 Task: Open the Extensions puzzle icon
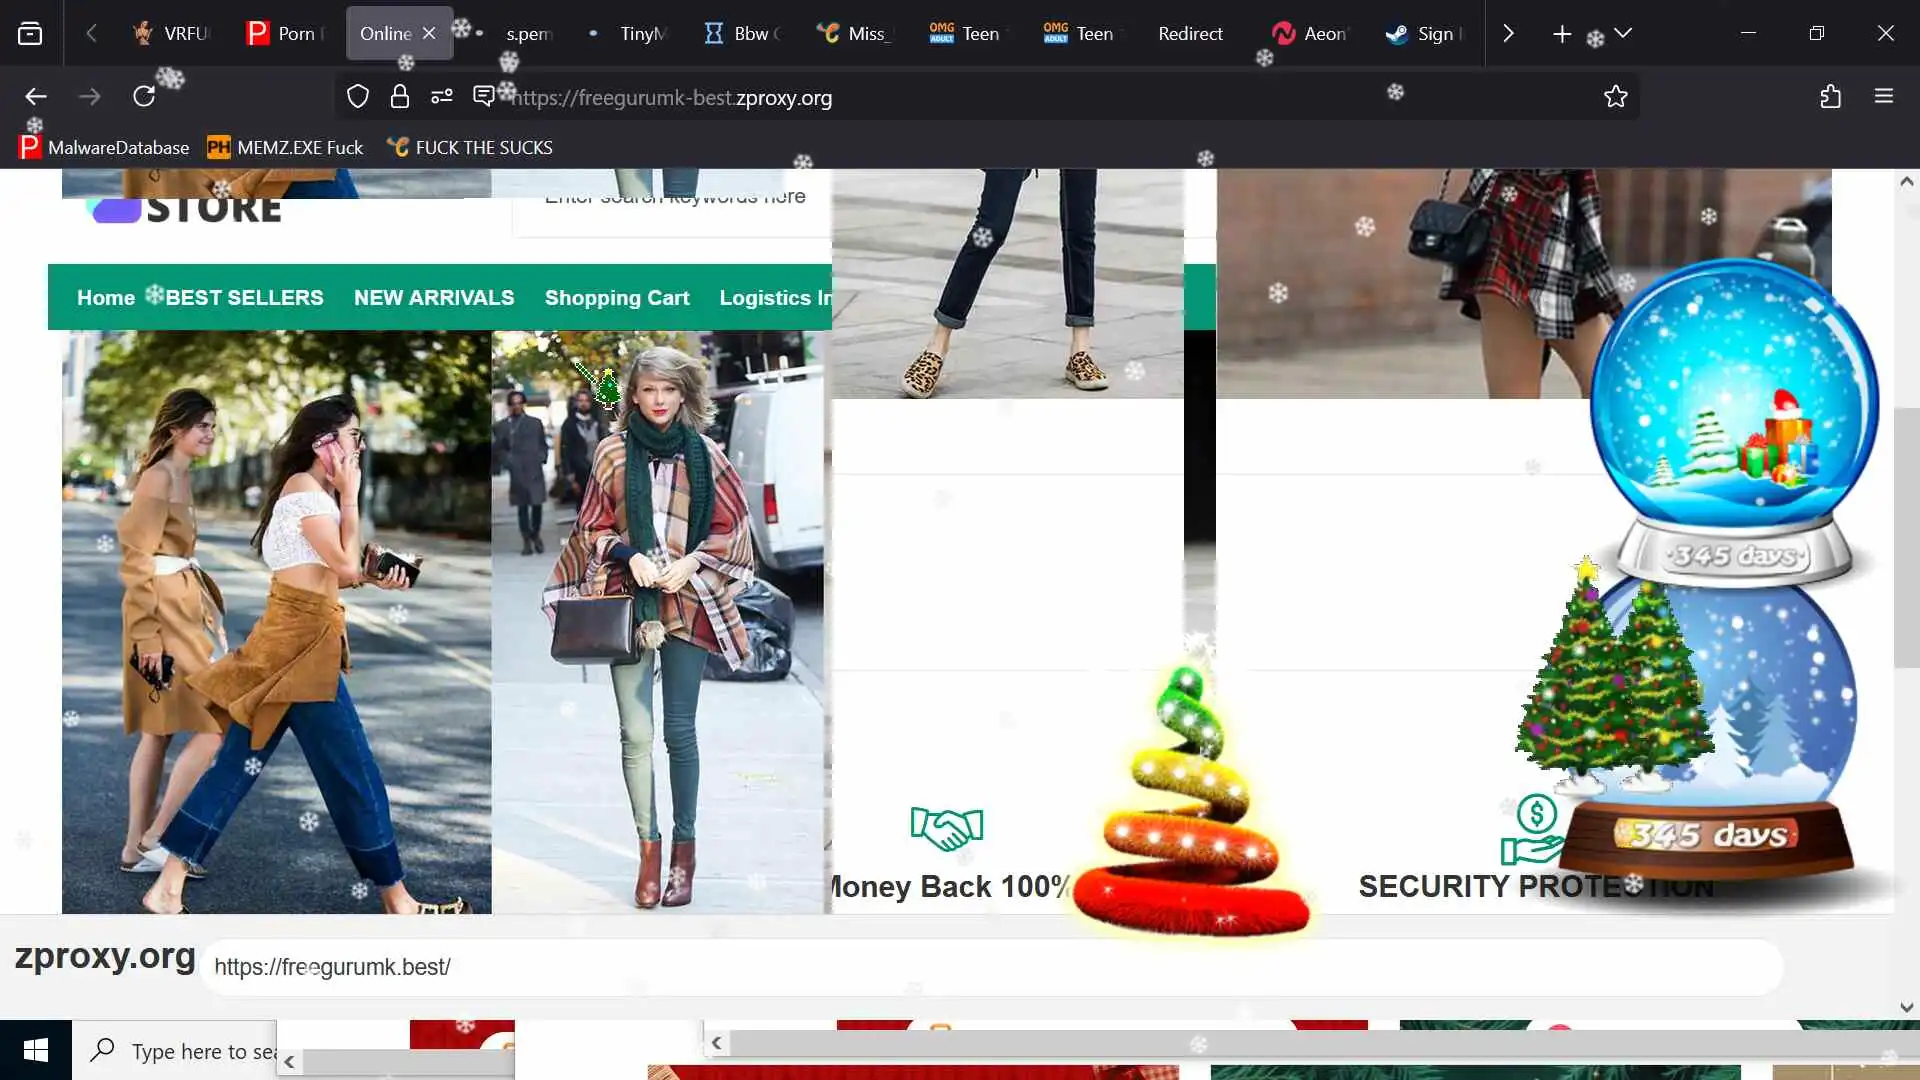1830,97
